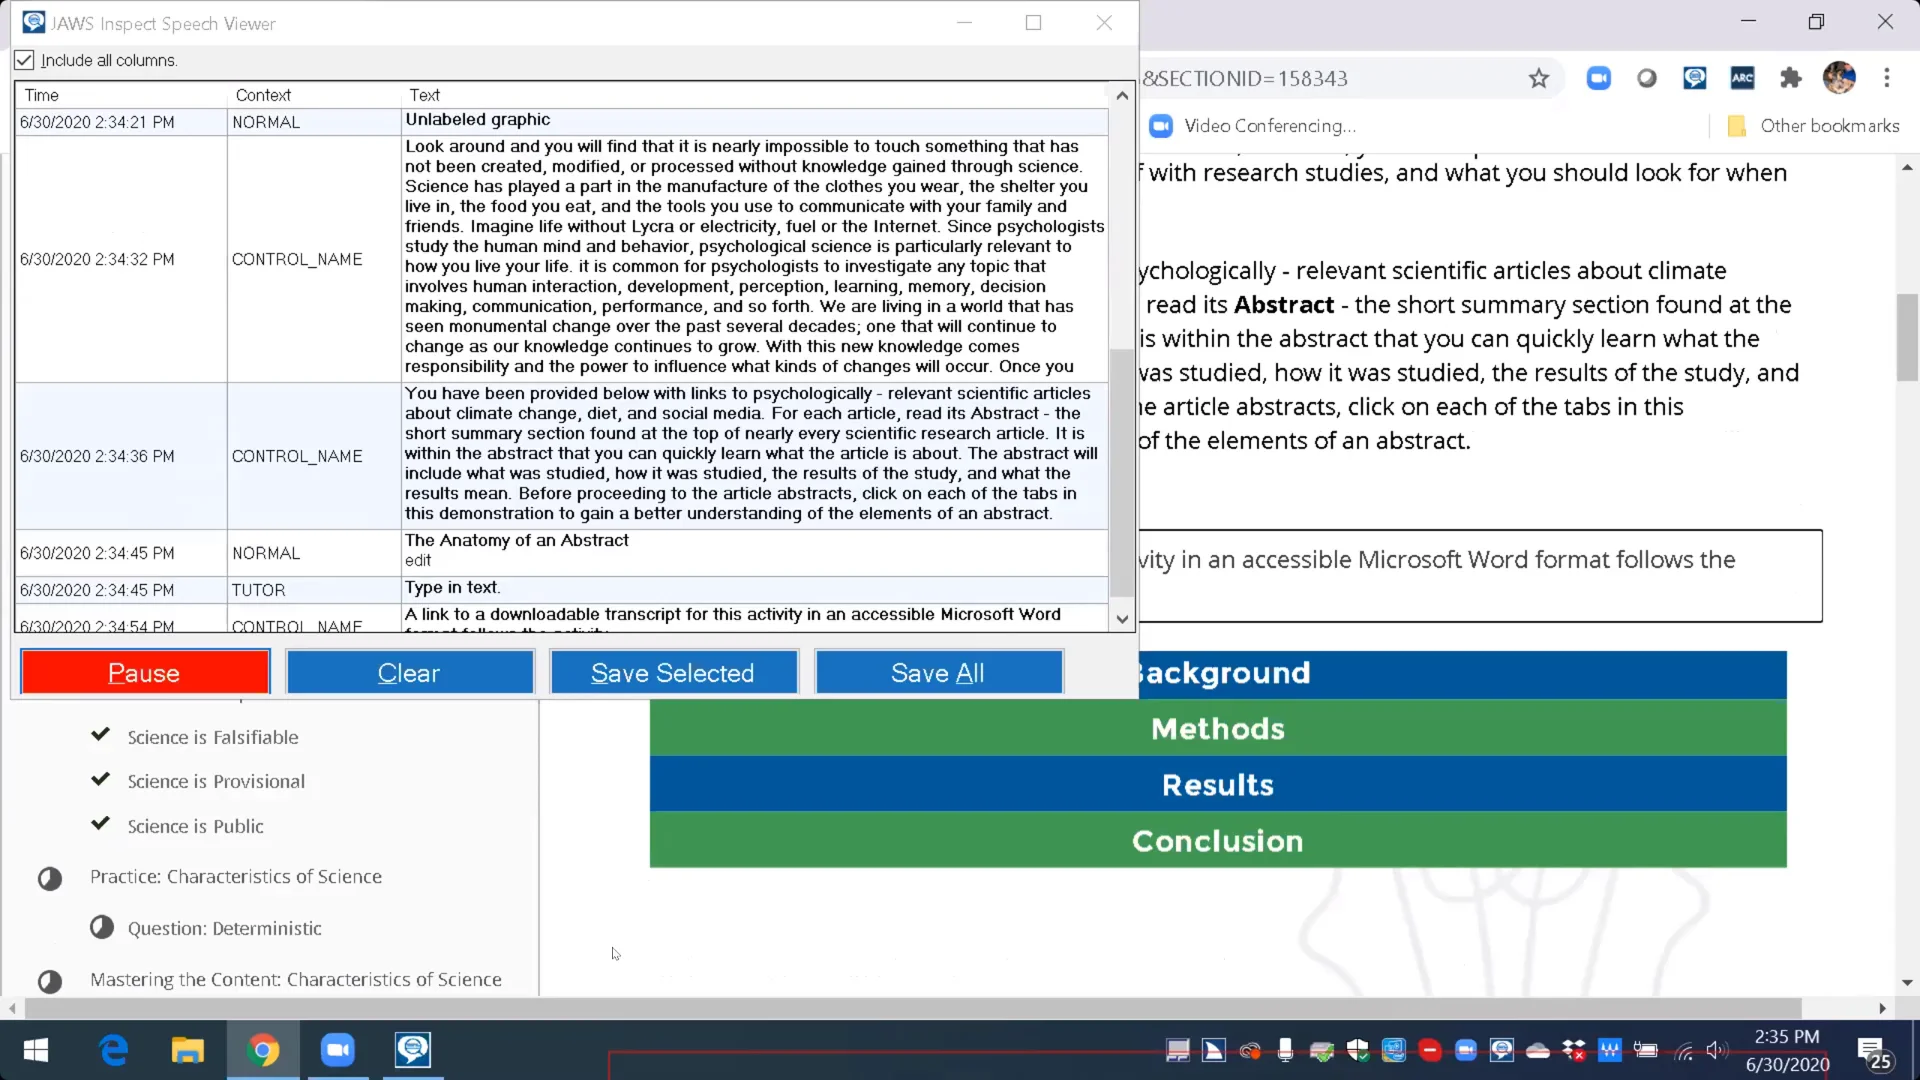The width and height of the screenshot is (1920, 1080).
Task: Open the Chrome extensions puzzle icon
Action: pos(1790,78)
